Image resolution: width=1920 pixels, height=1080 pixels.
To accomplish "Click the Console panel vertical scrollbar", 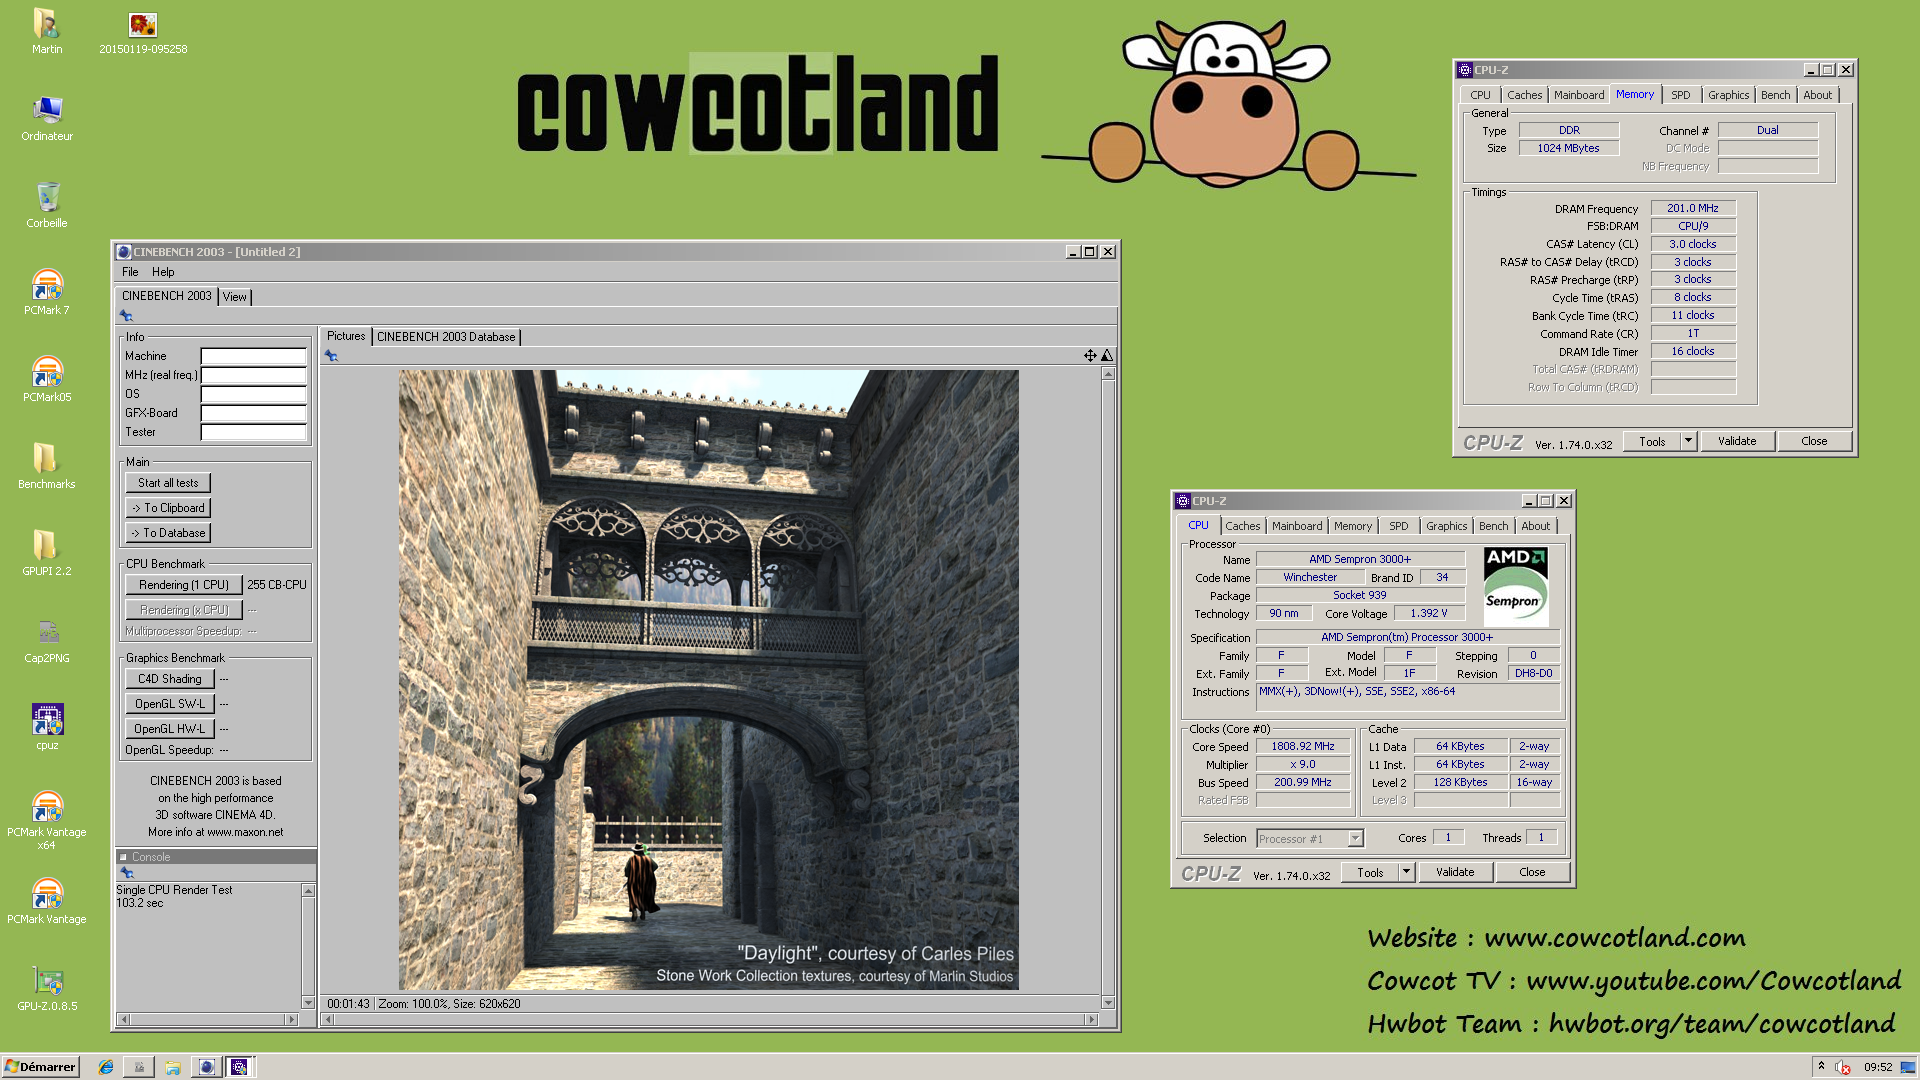I will [x=308, y=946].
